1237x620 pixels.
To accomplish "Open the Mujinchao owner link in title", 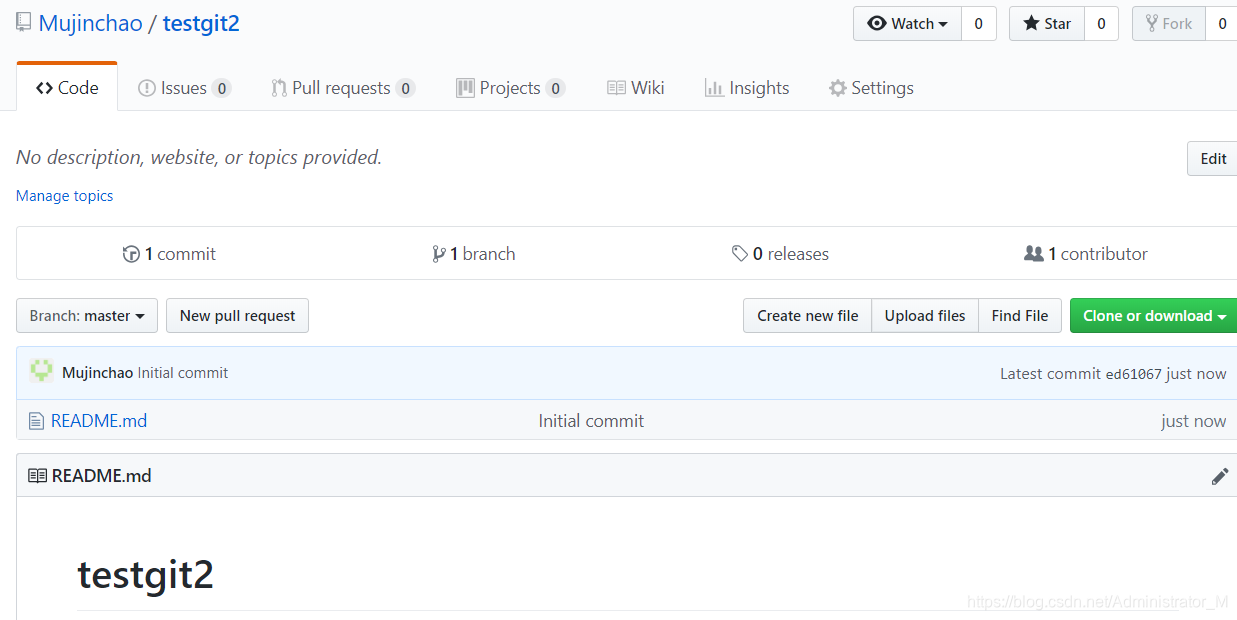I will click(x=91, y=24).
